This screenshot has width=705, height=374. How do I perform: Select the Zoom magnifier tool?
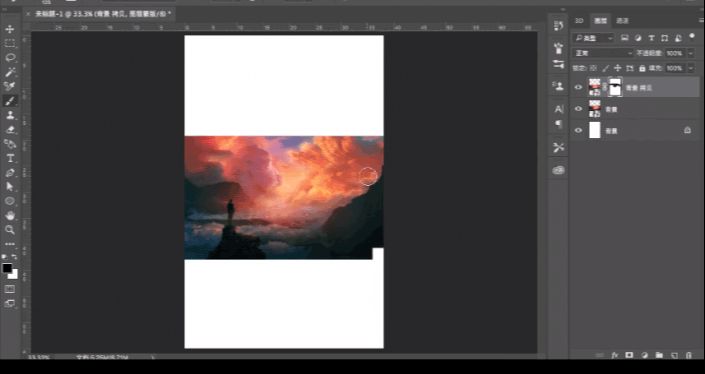click(x=9, y=230)
